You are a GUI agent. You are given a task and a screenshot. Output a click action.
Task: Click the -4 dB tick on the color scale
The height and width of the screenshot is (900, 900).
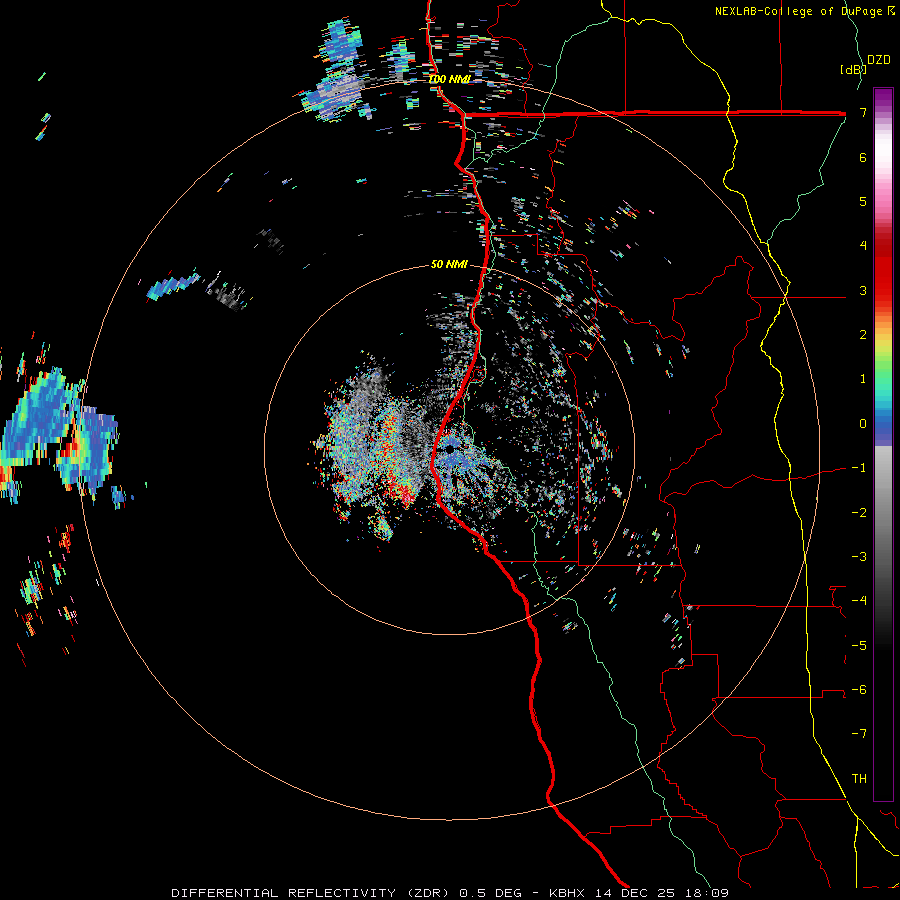coord(859,601)
